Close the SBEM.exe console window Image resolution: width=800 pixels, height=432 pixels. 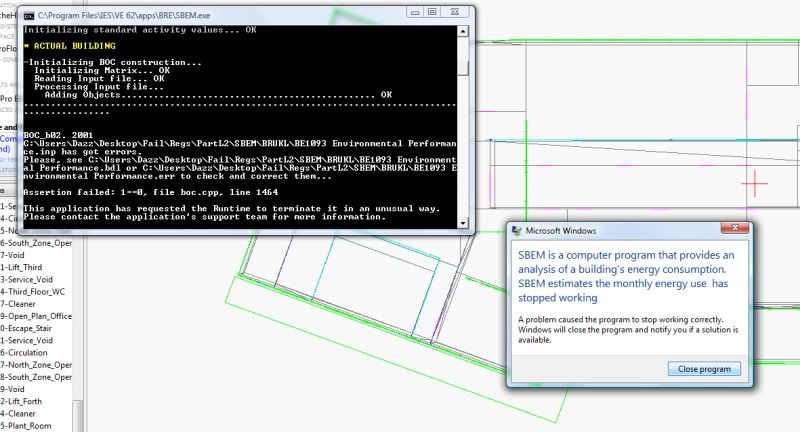455,12
